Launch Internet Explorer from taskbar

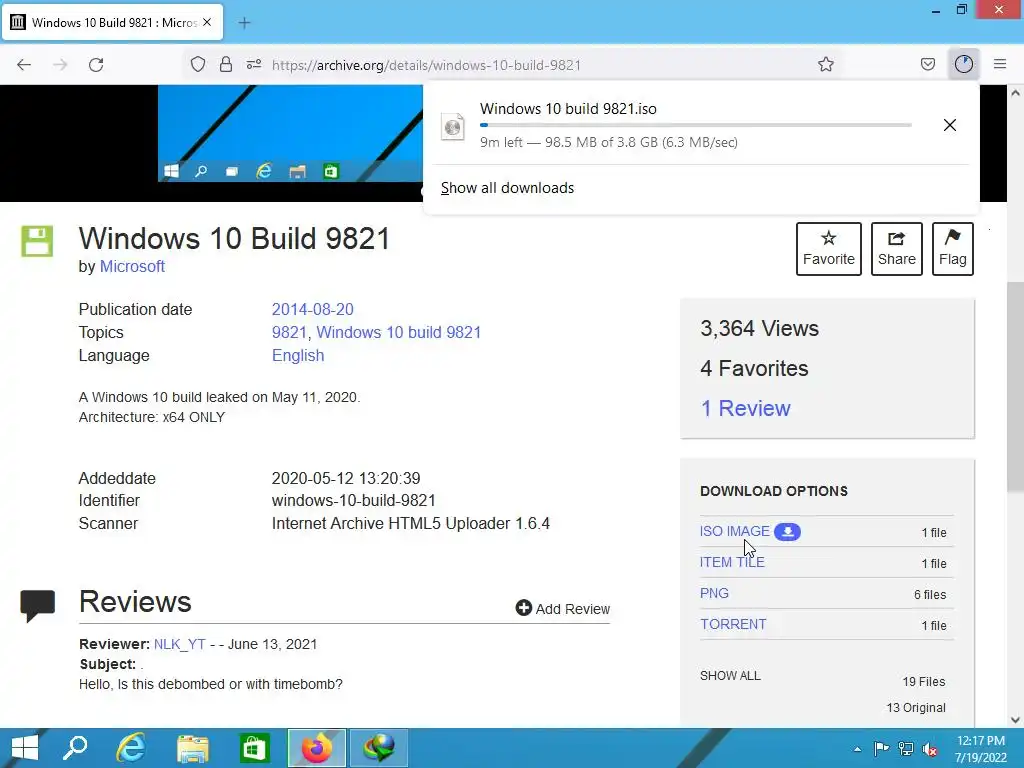click(x=131, y=748)
